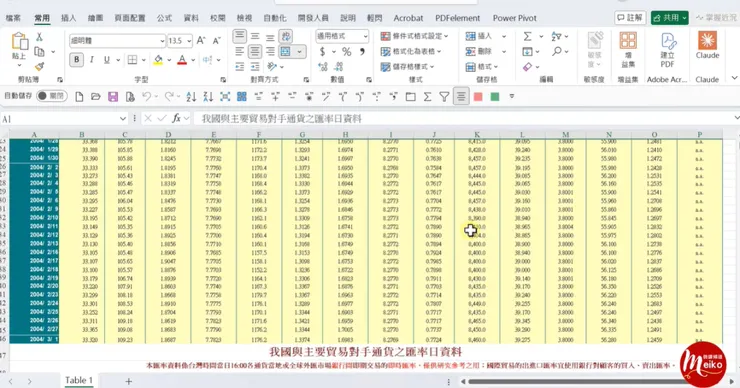Open the Power Pivot ribbon tab
This screenshot has height=388, width=740.
click(514, 18)
